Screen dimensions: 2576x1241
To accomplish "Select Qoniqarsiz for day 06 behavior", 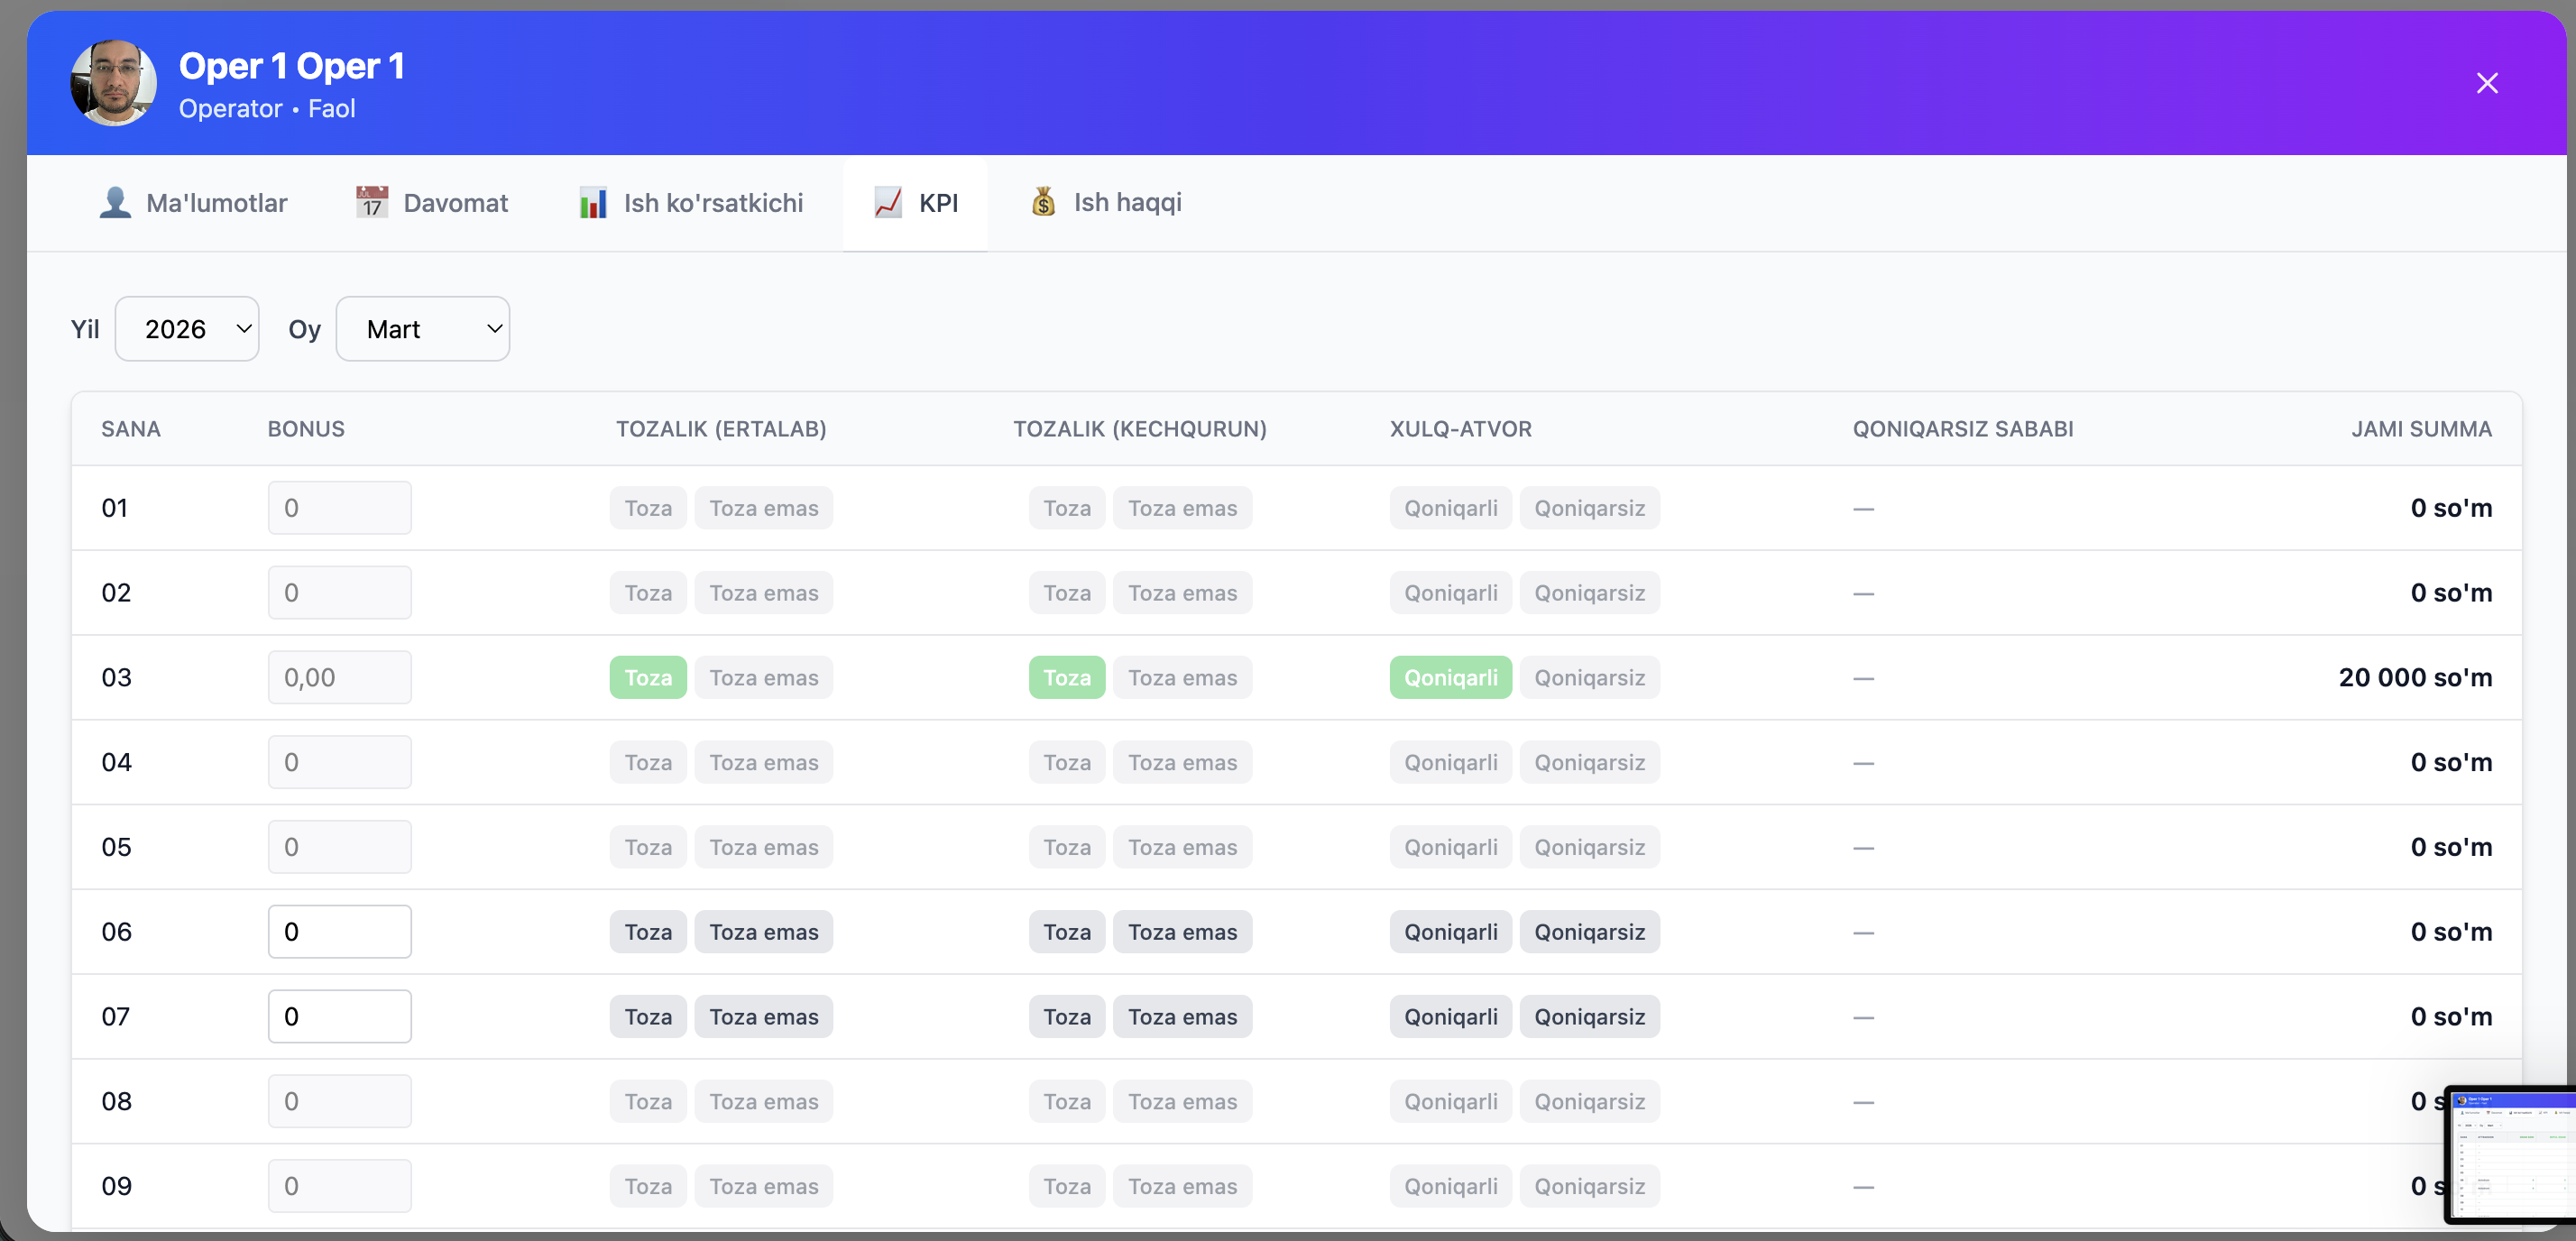I will point(1589,932).
